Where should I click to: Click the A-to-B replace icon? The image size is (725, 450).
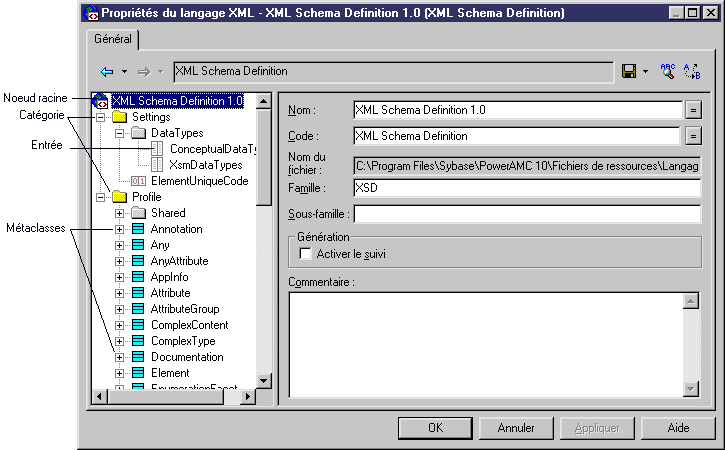coord(692,71)
